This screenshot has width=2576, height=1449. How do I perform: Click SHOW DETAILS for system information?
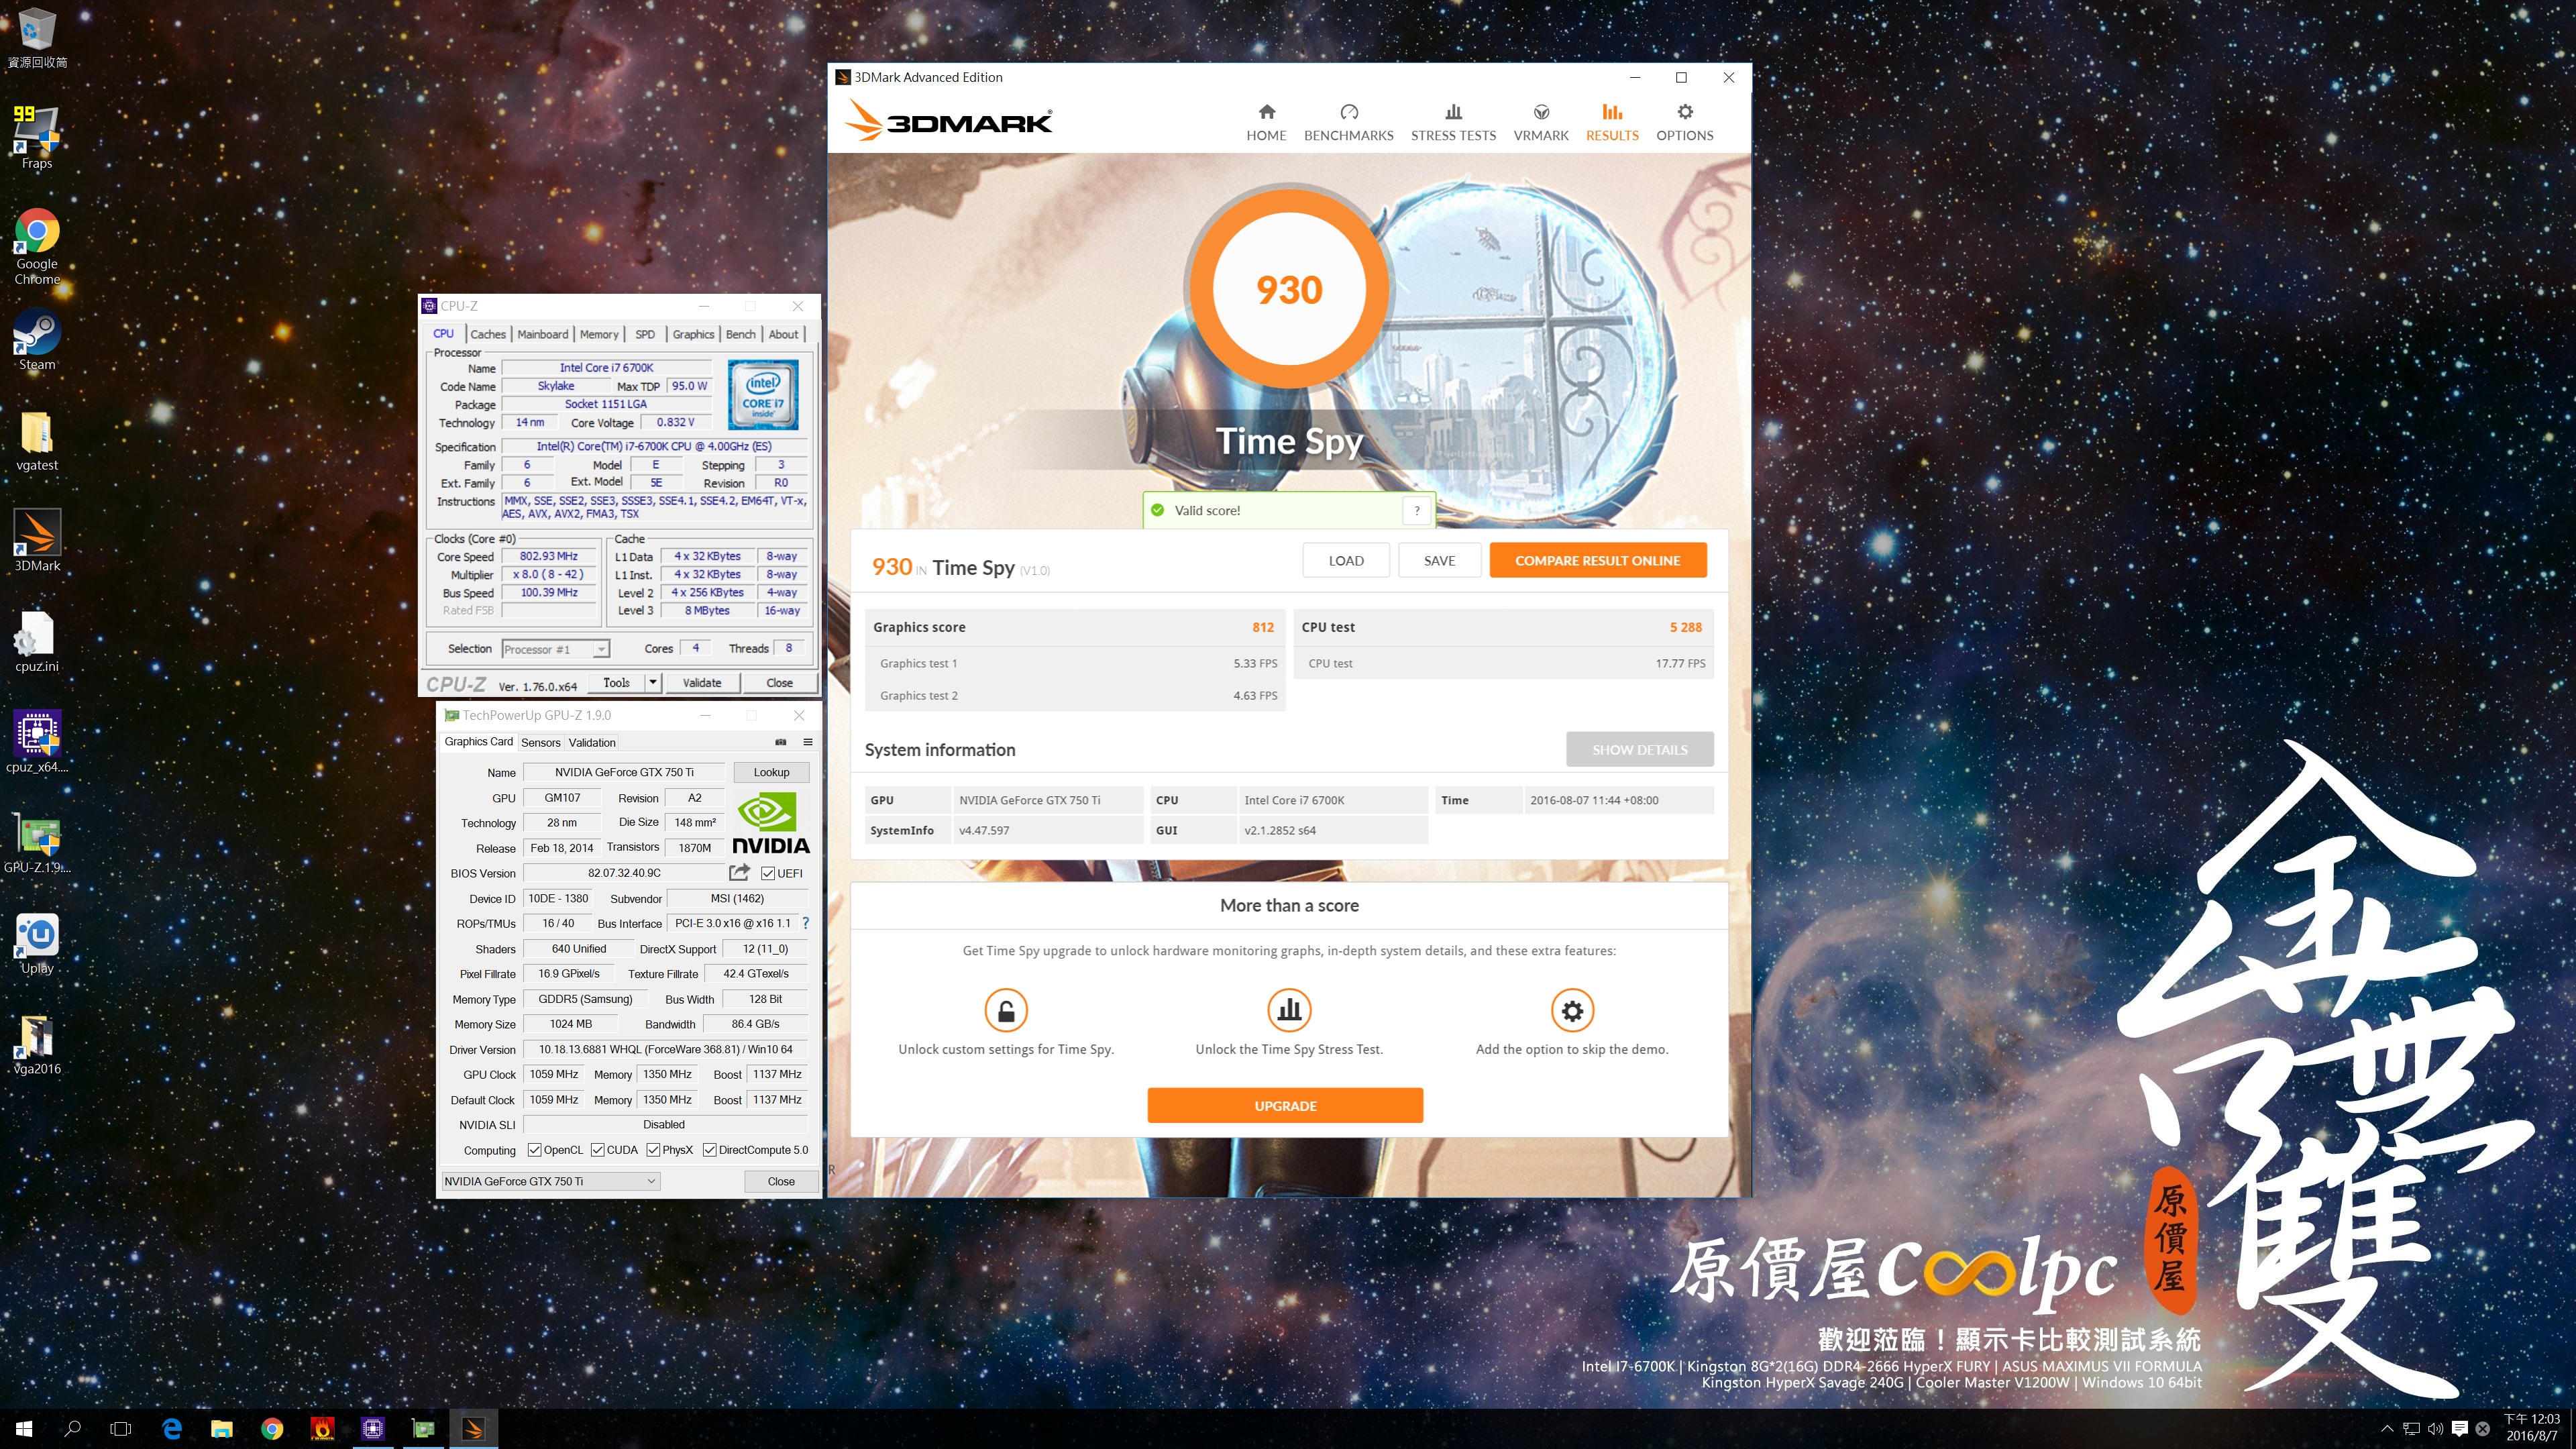(x=1639, y=749)
